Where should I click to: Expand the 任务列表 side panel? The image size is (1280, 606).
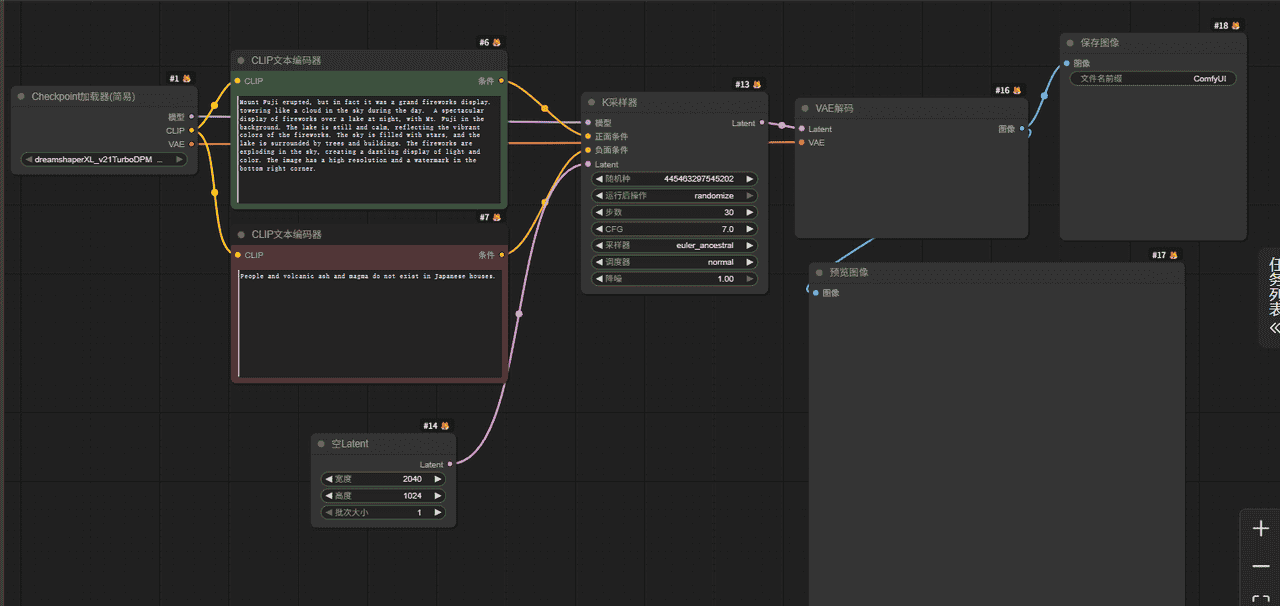click(1273, 327)
